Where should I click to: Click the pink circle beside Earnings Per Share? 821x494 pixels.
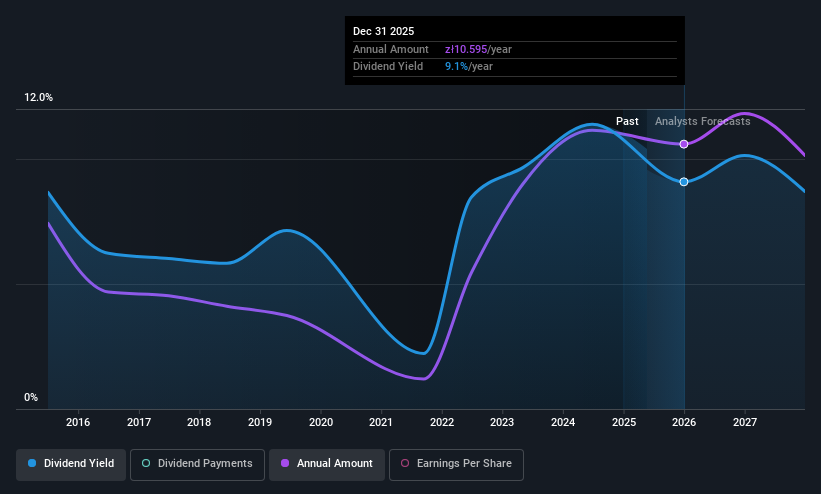[x=405, y=464]
